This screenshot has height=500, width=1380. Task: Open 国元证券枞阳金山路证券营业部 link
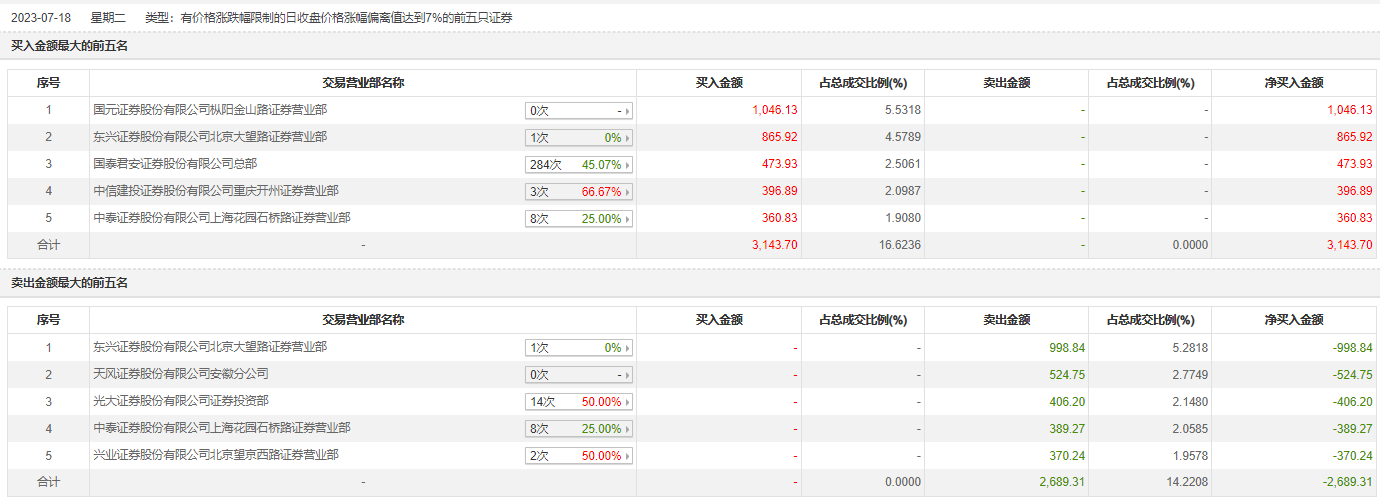click(210, 110)
